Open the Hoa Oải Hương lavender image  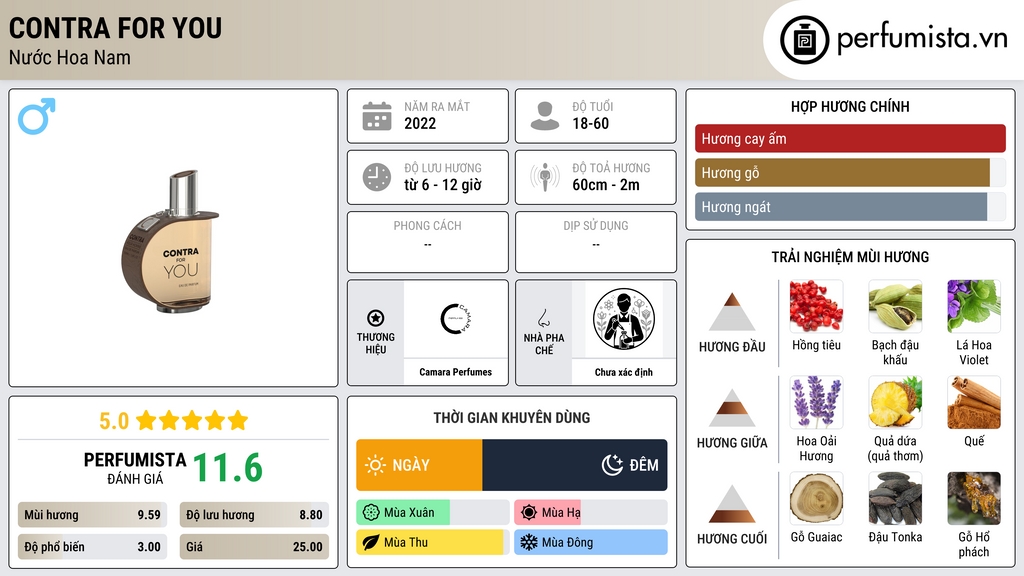pos(816,402)
